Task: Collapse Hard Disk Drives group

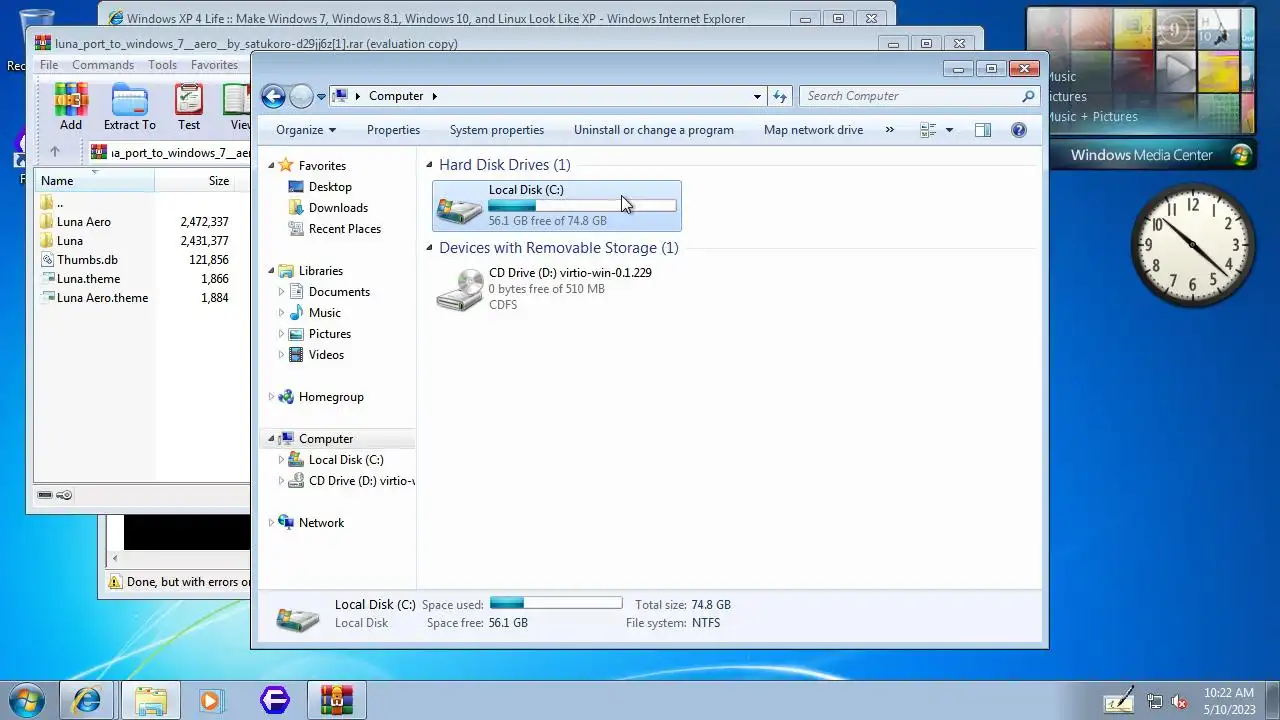Action: tap(430, 165)
